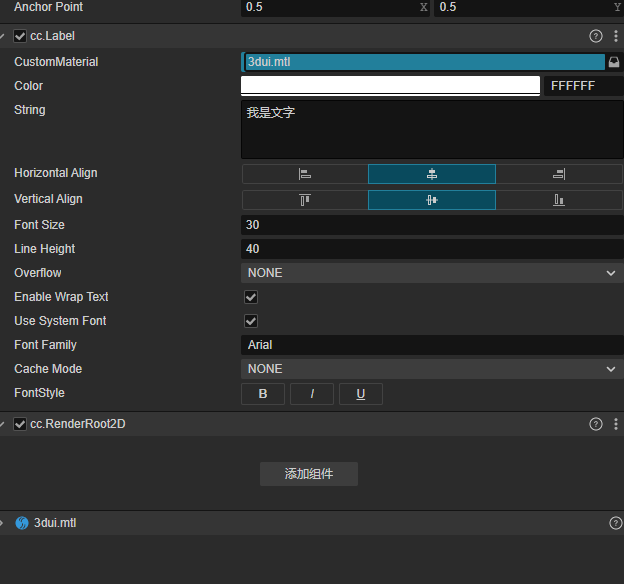Set vertical align to bottom

(559, 200)
